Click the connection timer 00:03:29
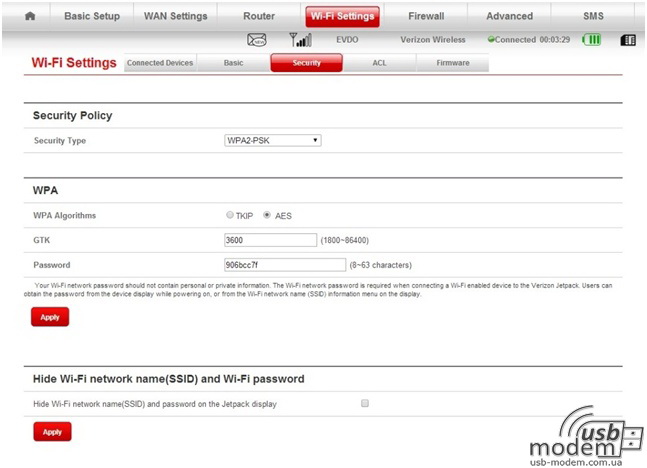 click(x=555, y=40)
